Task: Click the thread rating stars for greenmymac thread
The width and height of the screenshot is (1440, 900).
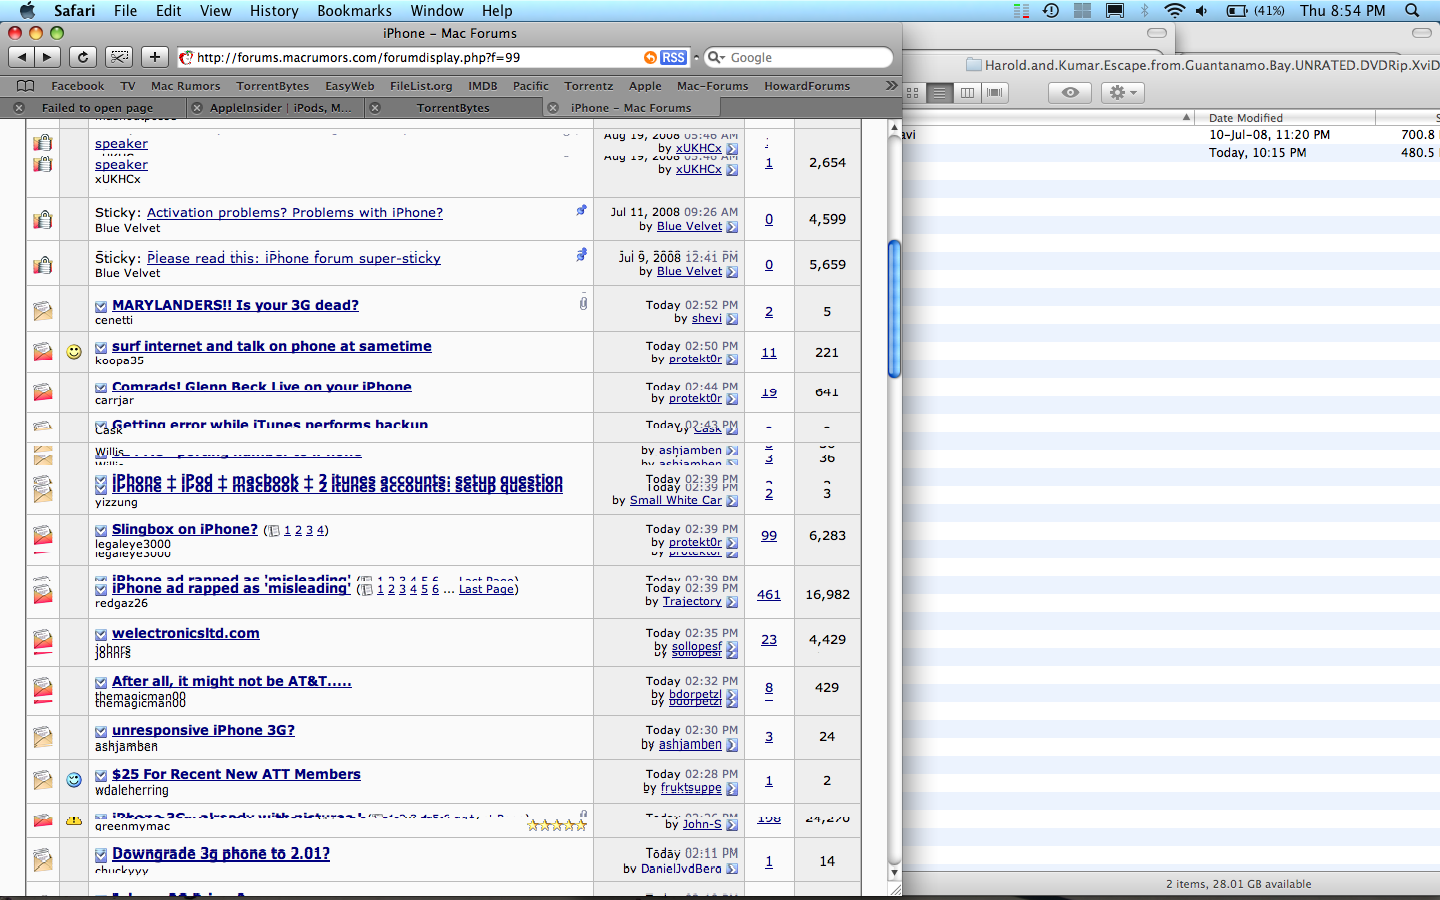Action: (557, 825)
